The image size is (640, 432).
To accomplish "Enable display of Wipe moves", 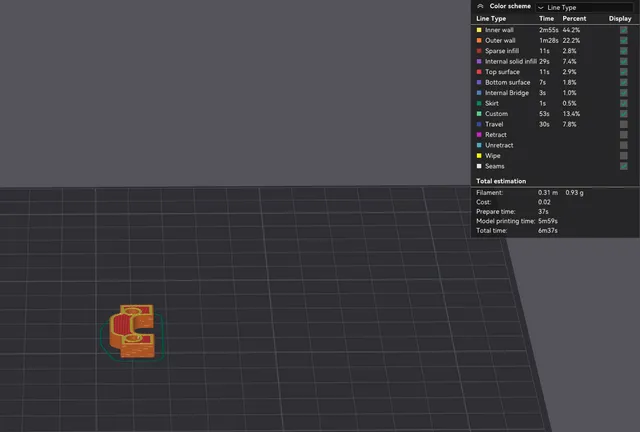I will (623, 156).
